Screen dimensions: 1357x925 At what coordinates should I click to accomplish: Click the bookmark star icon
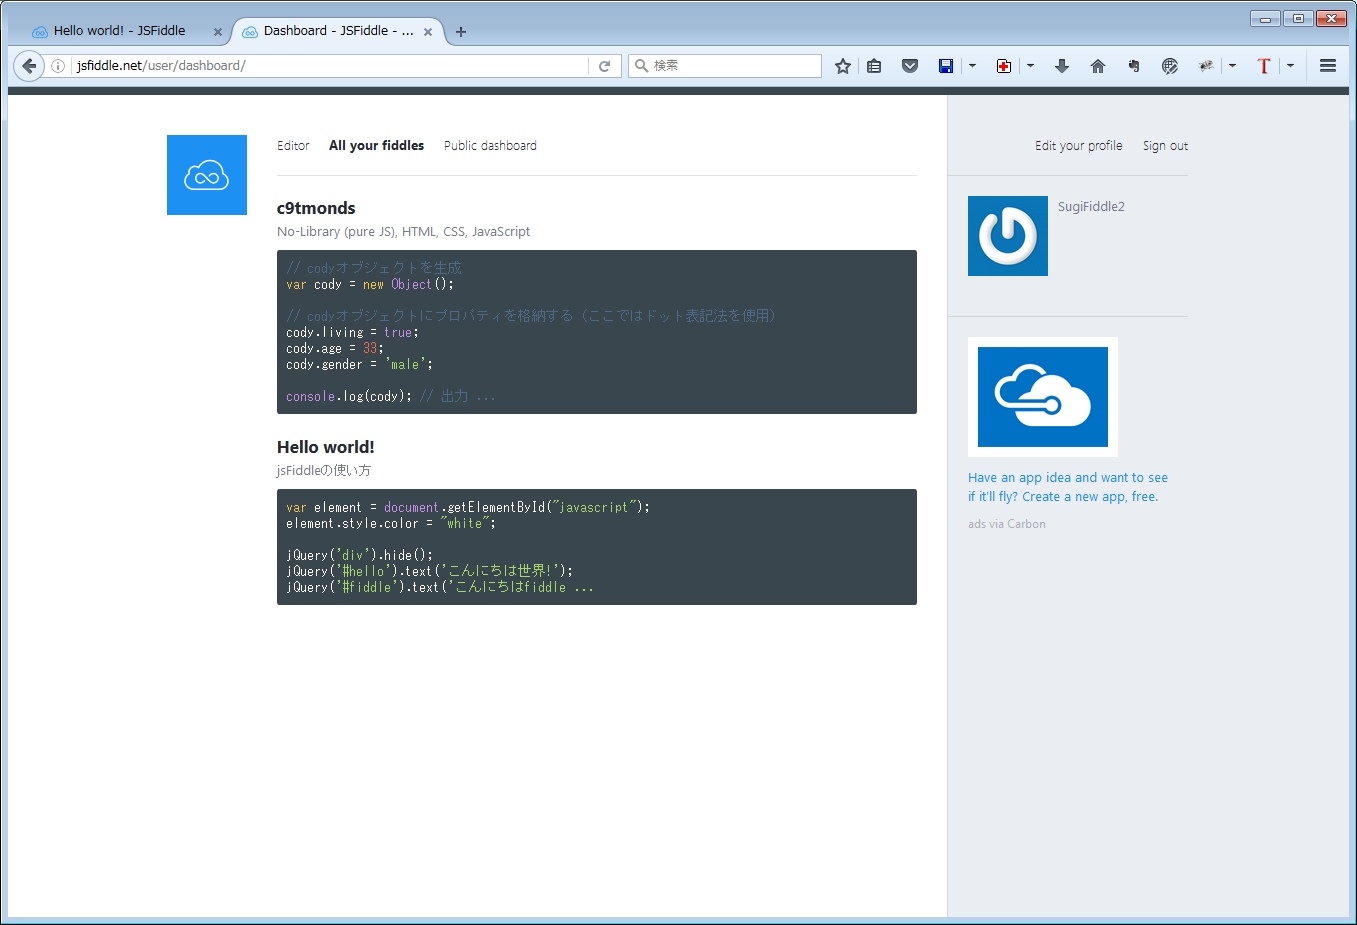[x=843, y=66]
